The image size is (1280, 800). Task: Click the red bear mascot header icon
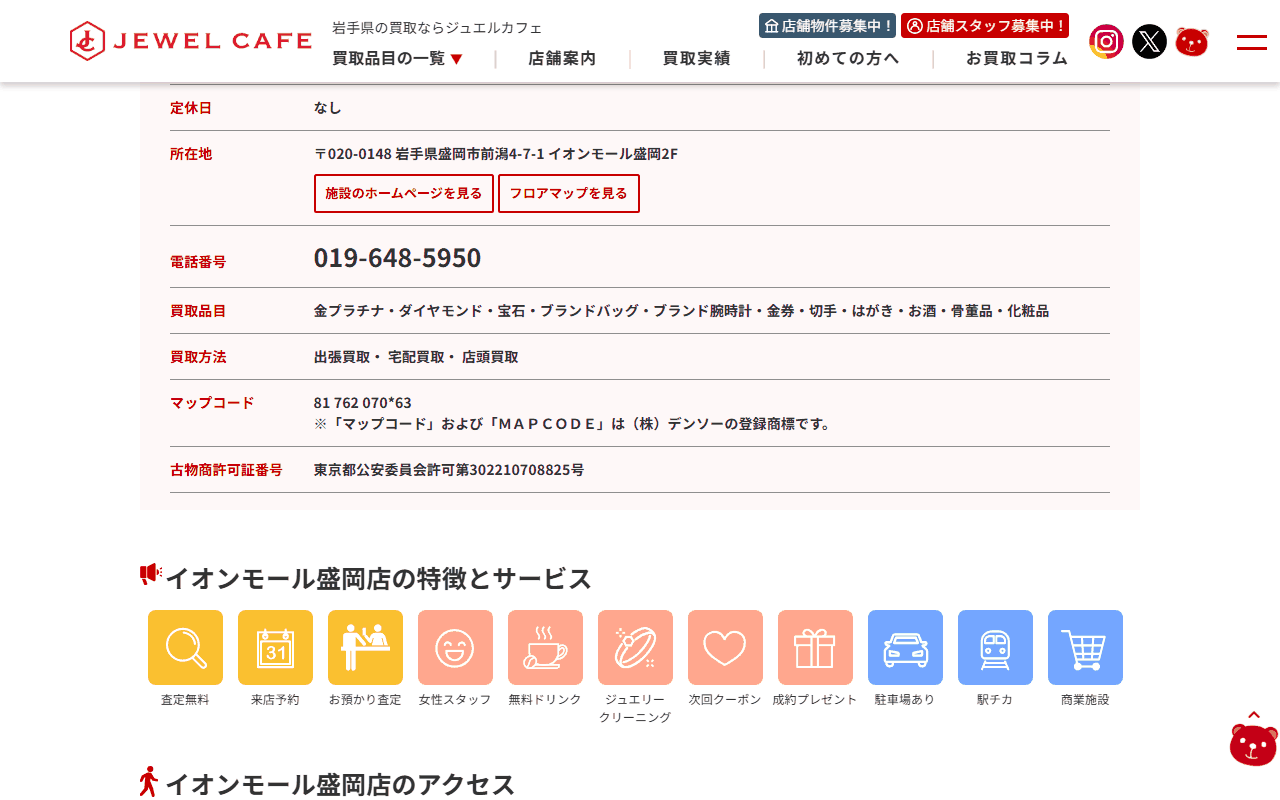(1192, 42)
